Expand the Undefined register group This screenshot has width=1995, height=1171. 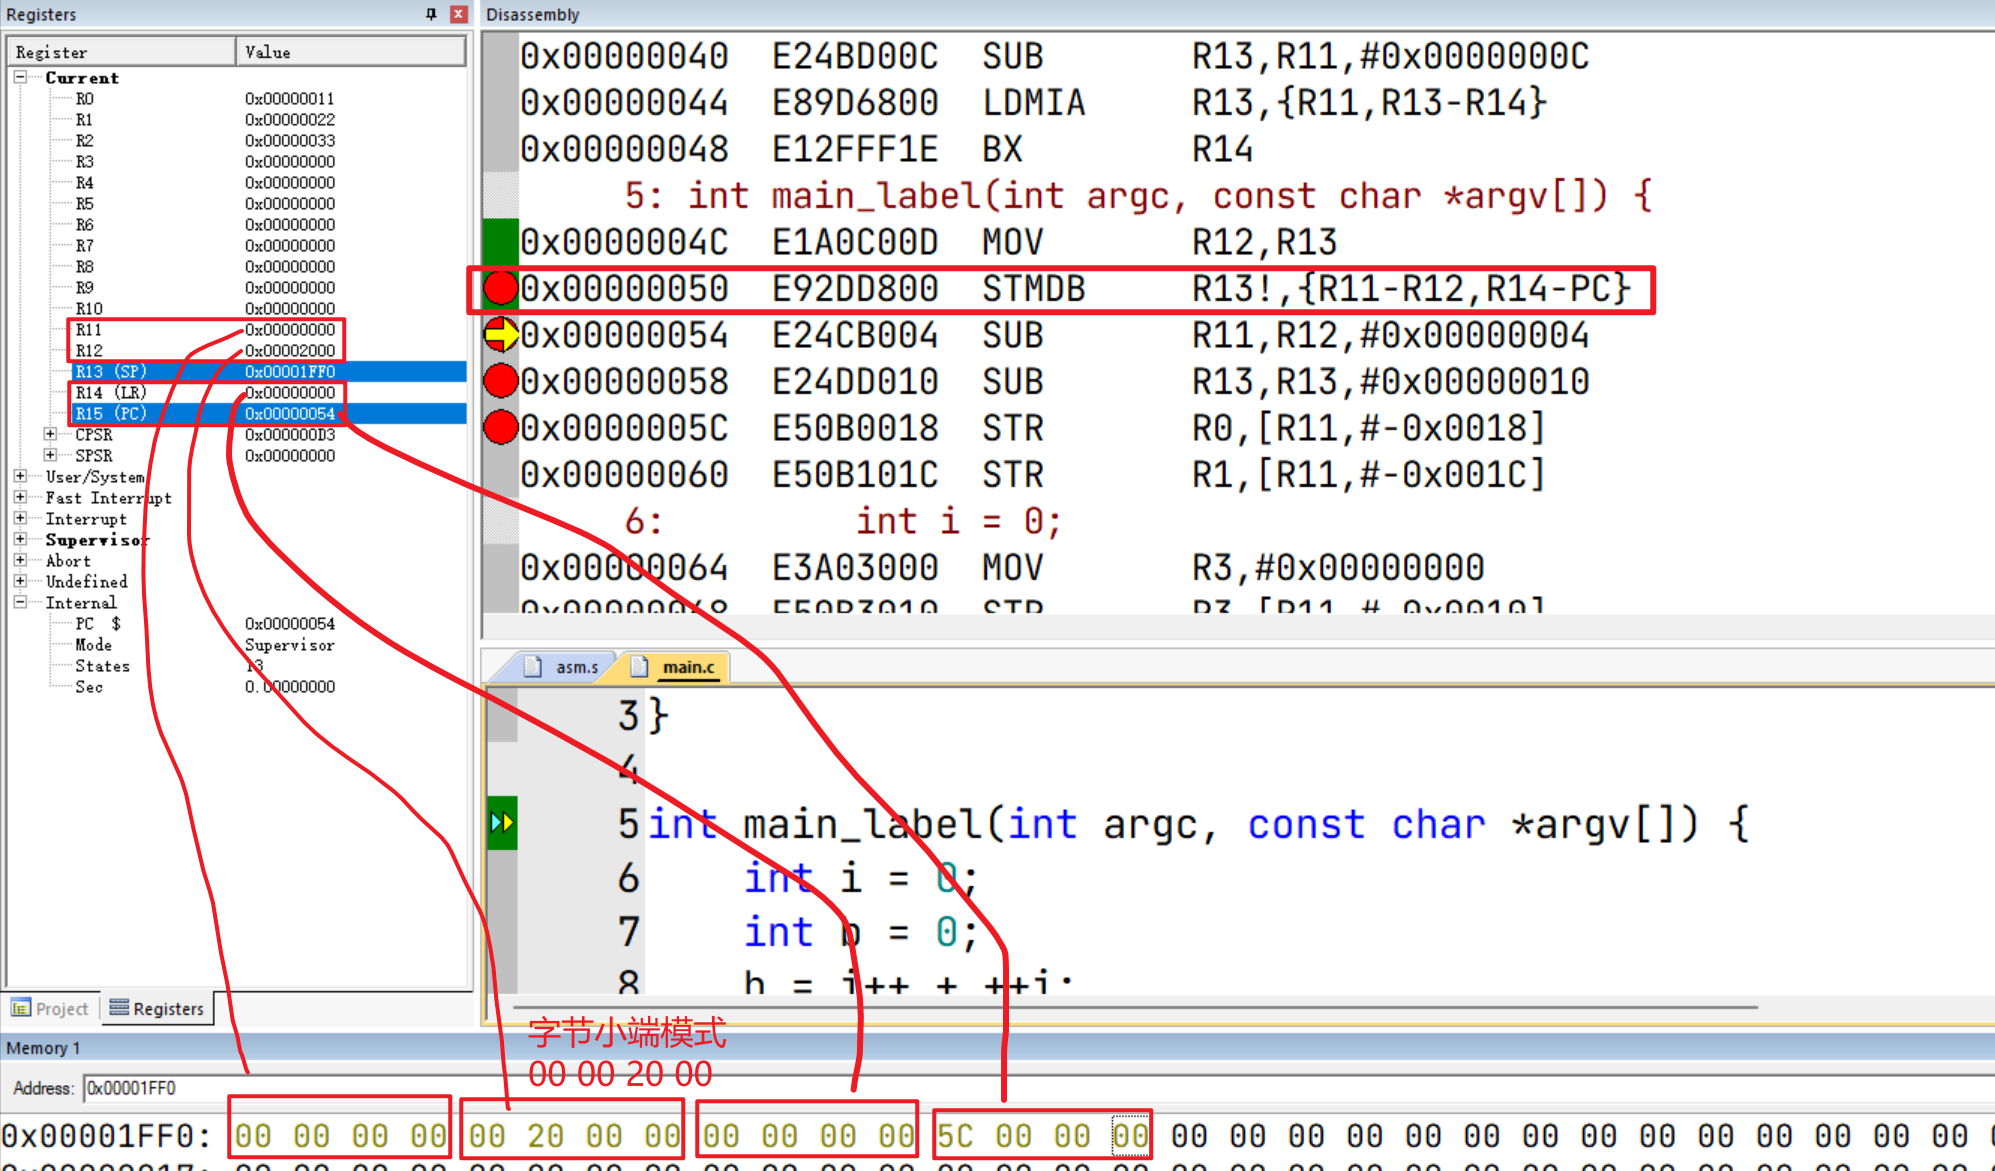(20, 581)
